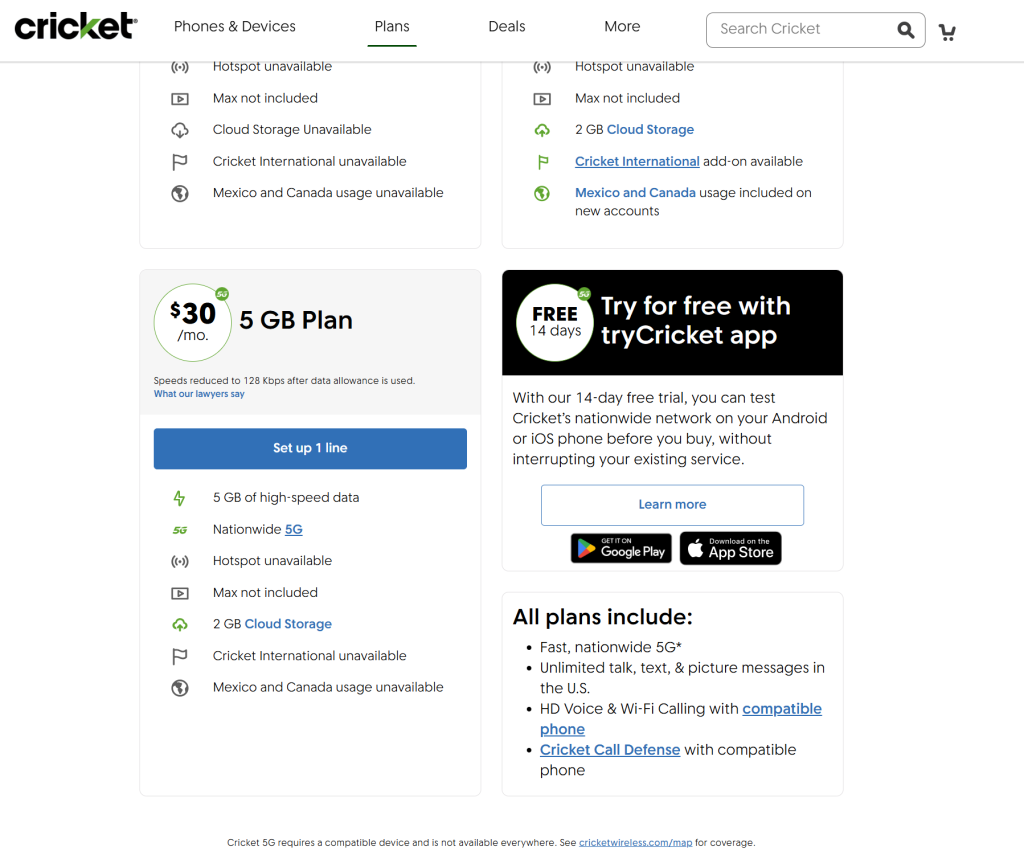Click the Set up 1 line button
The width and height of the screenshot is (1024, 851).
(310, 449)
